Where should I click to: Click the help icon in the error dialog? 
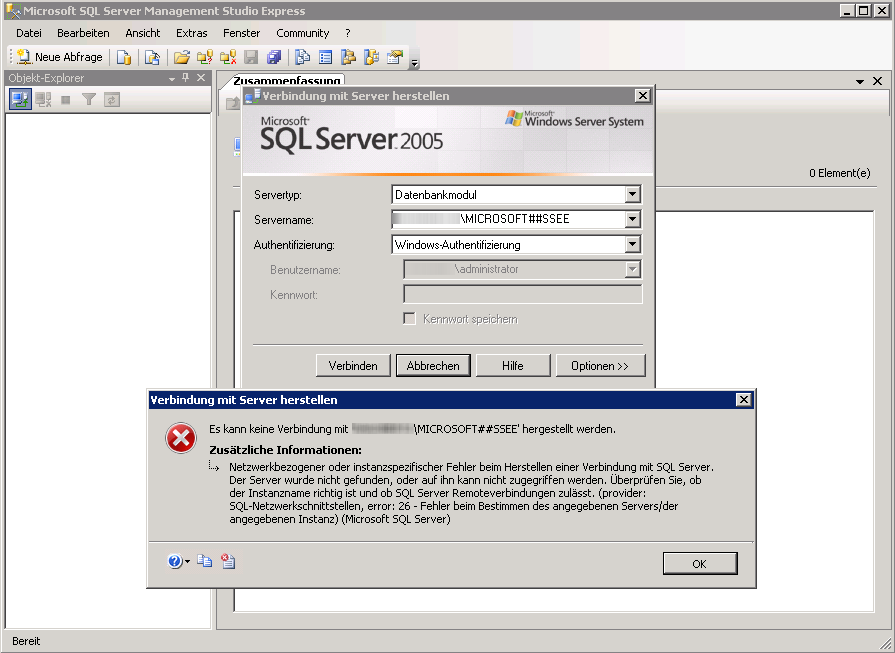tap(175, 562)
